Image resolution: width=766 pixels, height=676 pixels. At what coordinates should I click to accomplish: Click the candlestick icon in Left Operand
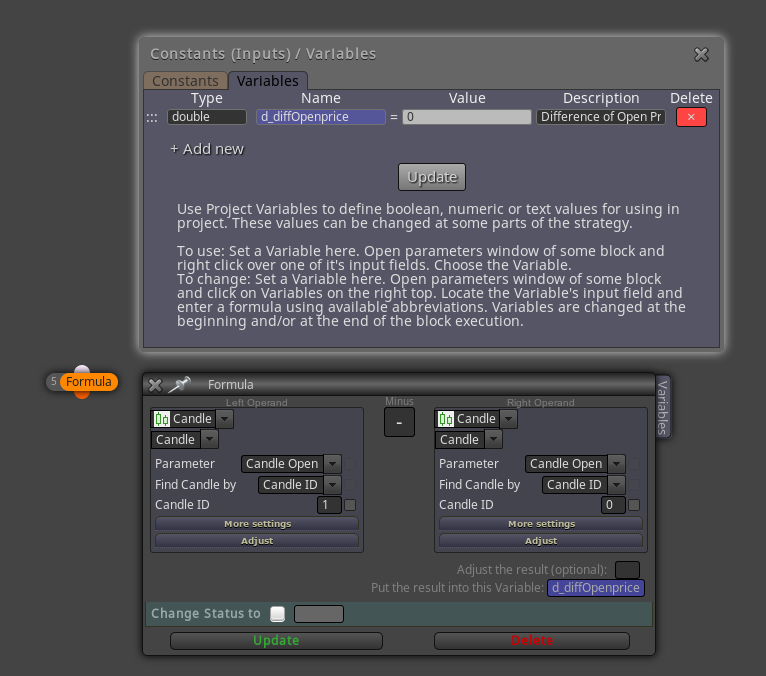[162, 419]
